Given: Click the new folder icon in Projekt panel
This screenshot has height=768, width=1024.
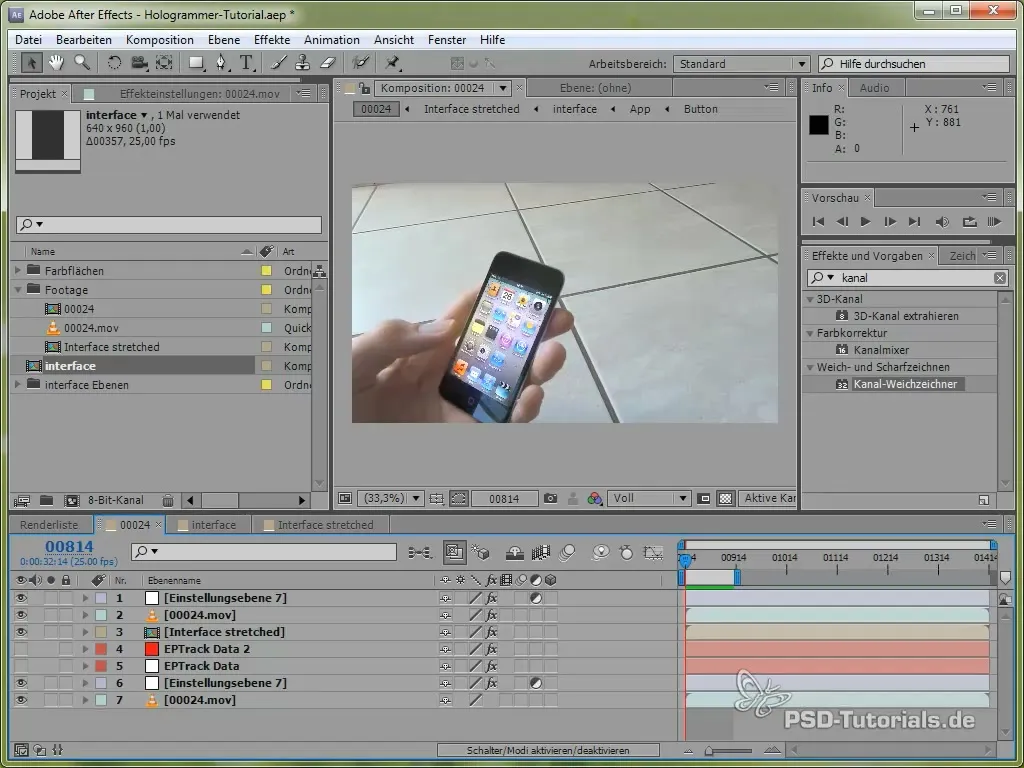Looking at the screenshot, I should point(46,500).
